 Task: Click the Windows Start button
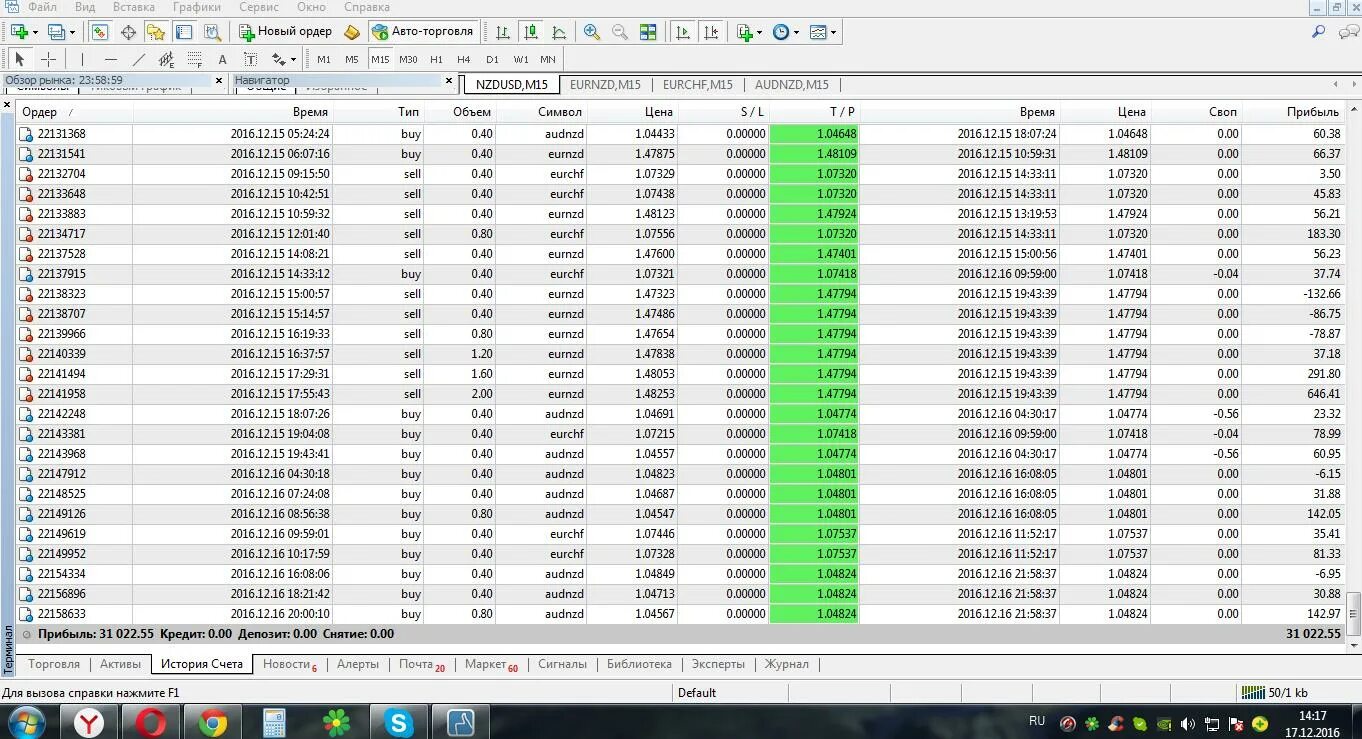point(25,722)
